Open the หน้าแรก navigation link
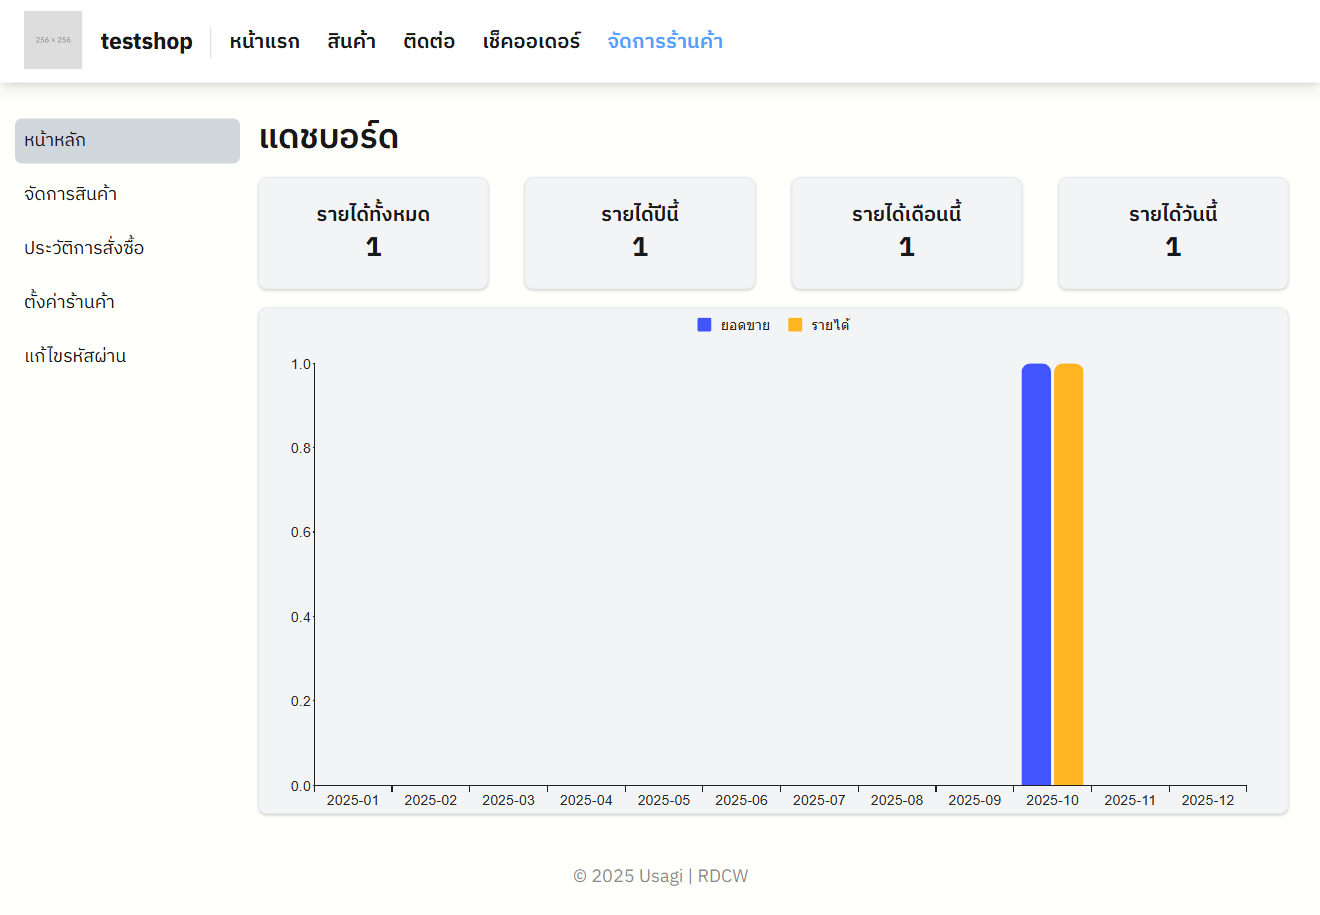1320x915 pixels. coord(264,41)
